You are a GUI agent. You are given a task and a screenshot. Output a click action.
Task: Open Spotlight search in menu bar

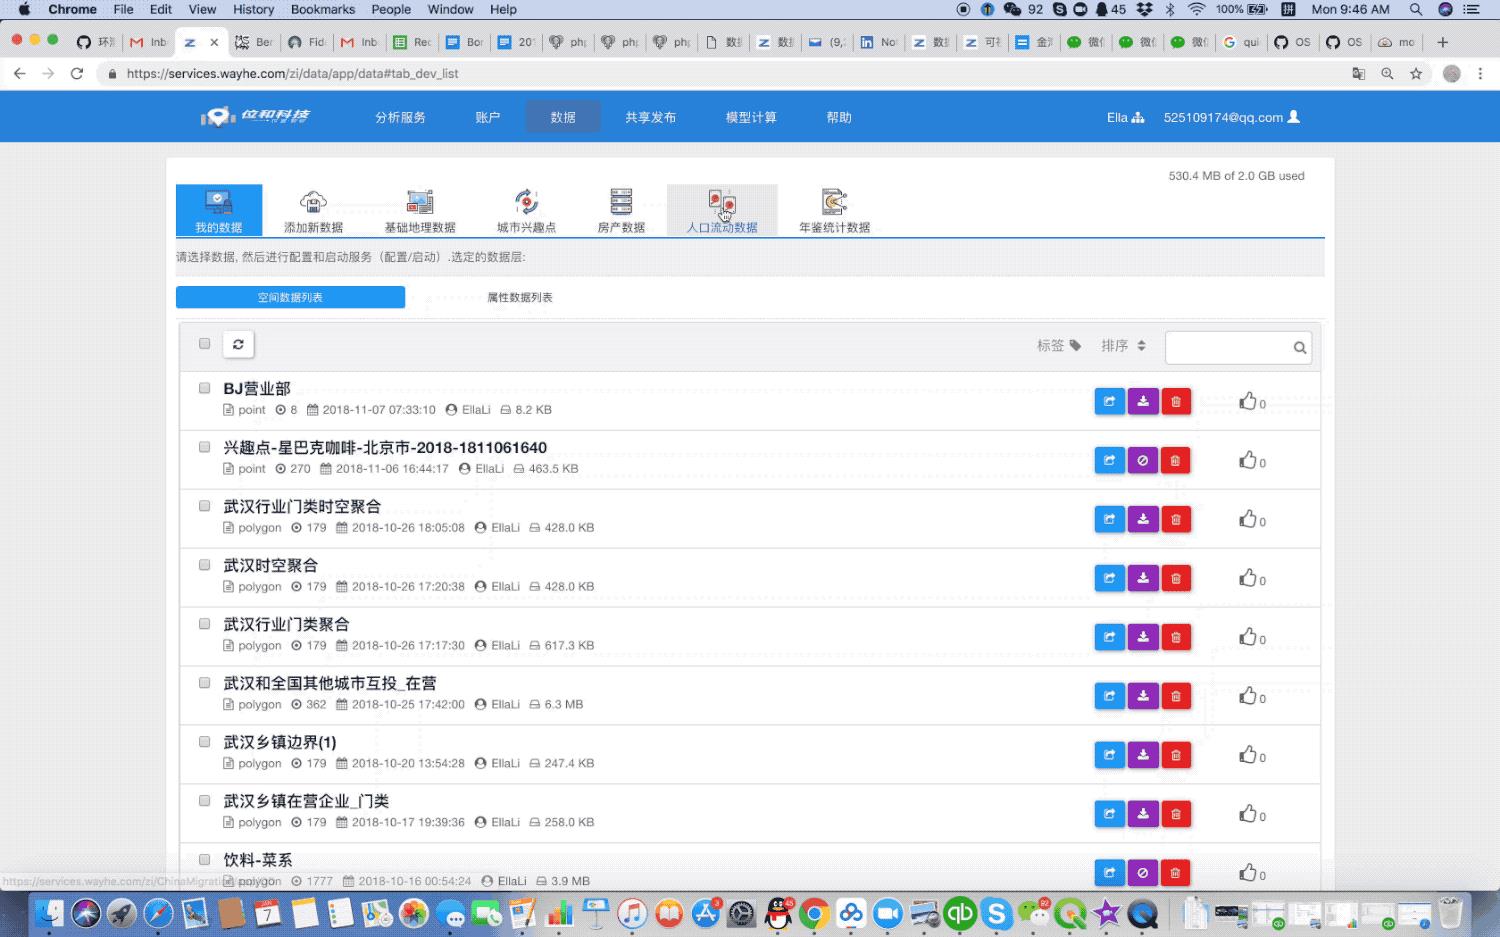[1416, 9]
